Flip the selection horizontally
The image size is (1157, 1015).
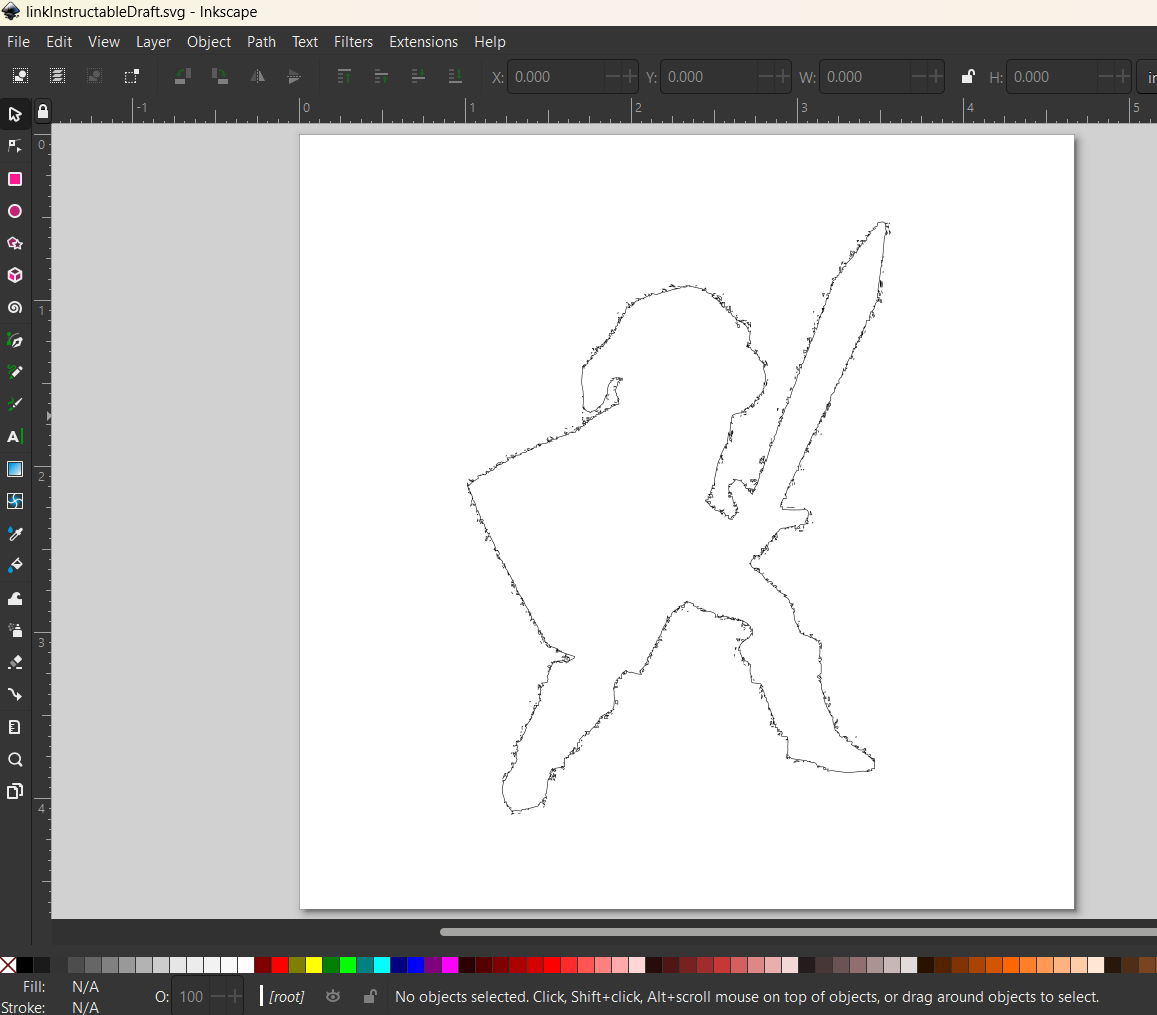257,76
